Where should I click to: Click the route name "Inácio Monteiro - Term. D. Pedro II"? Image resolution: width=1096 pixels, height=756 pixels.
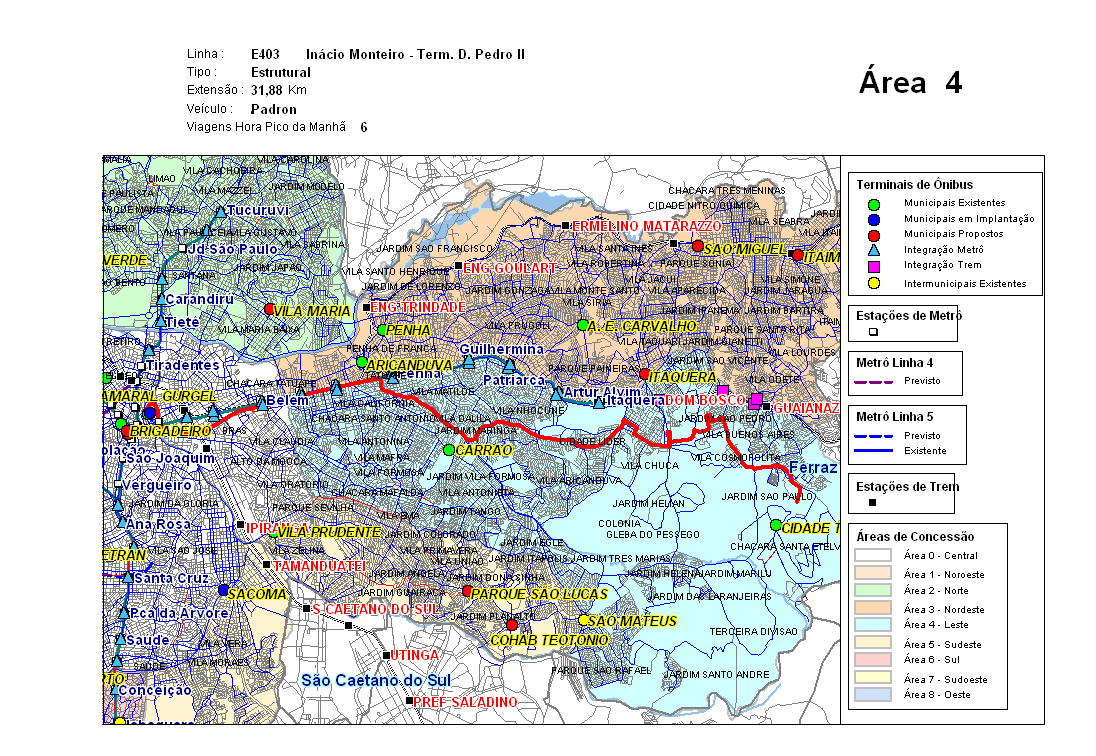pos(415,54)
